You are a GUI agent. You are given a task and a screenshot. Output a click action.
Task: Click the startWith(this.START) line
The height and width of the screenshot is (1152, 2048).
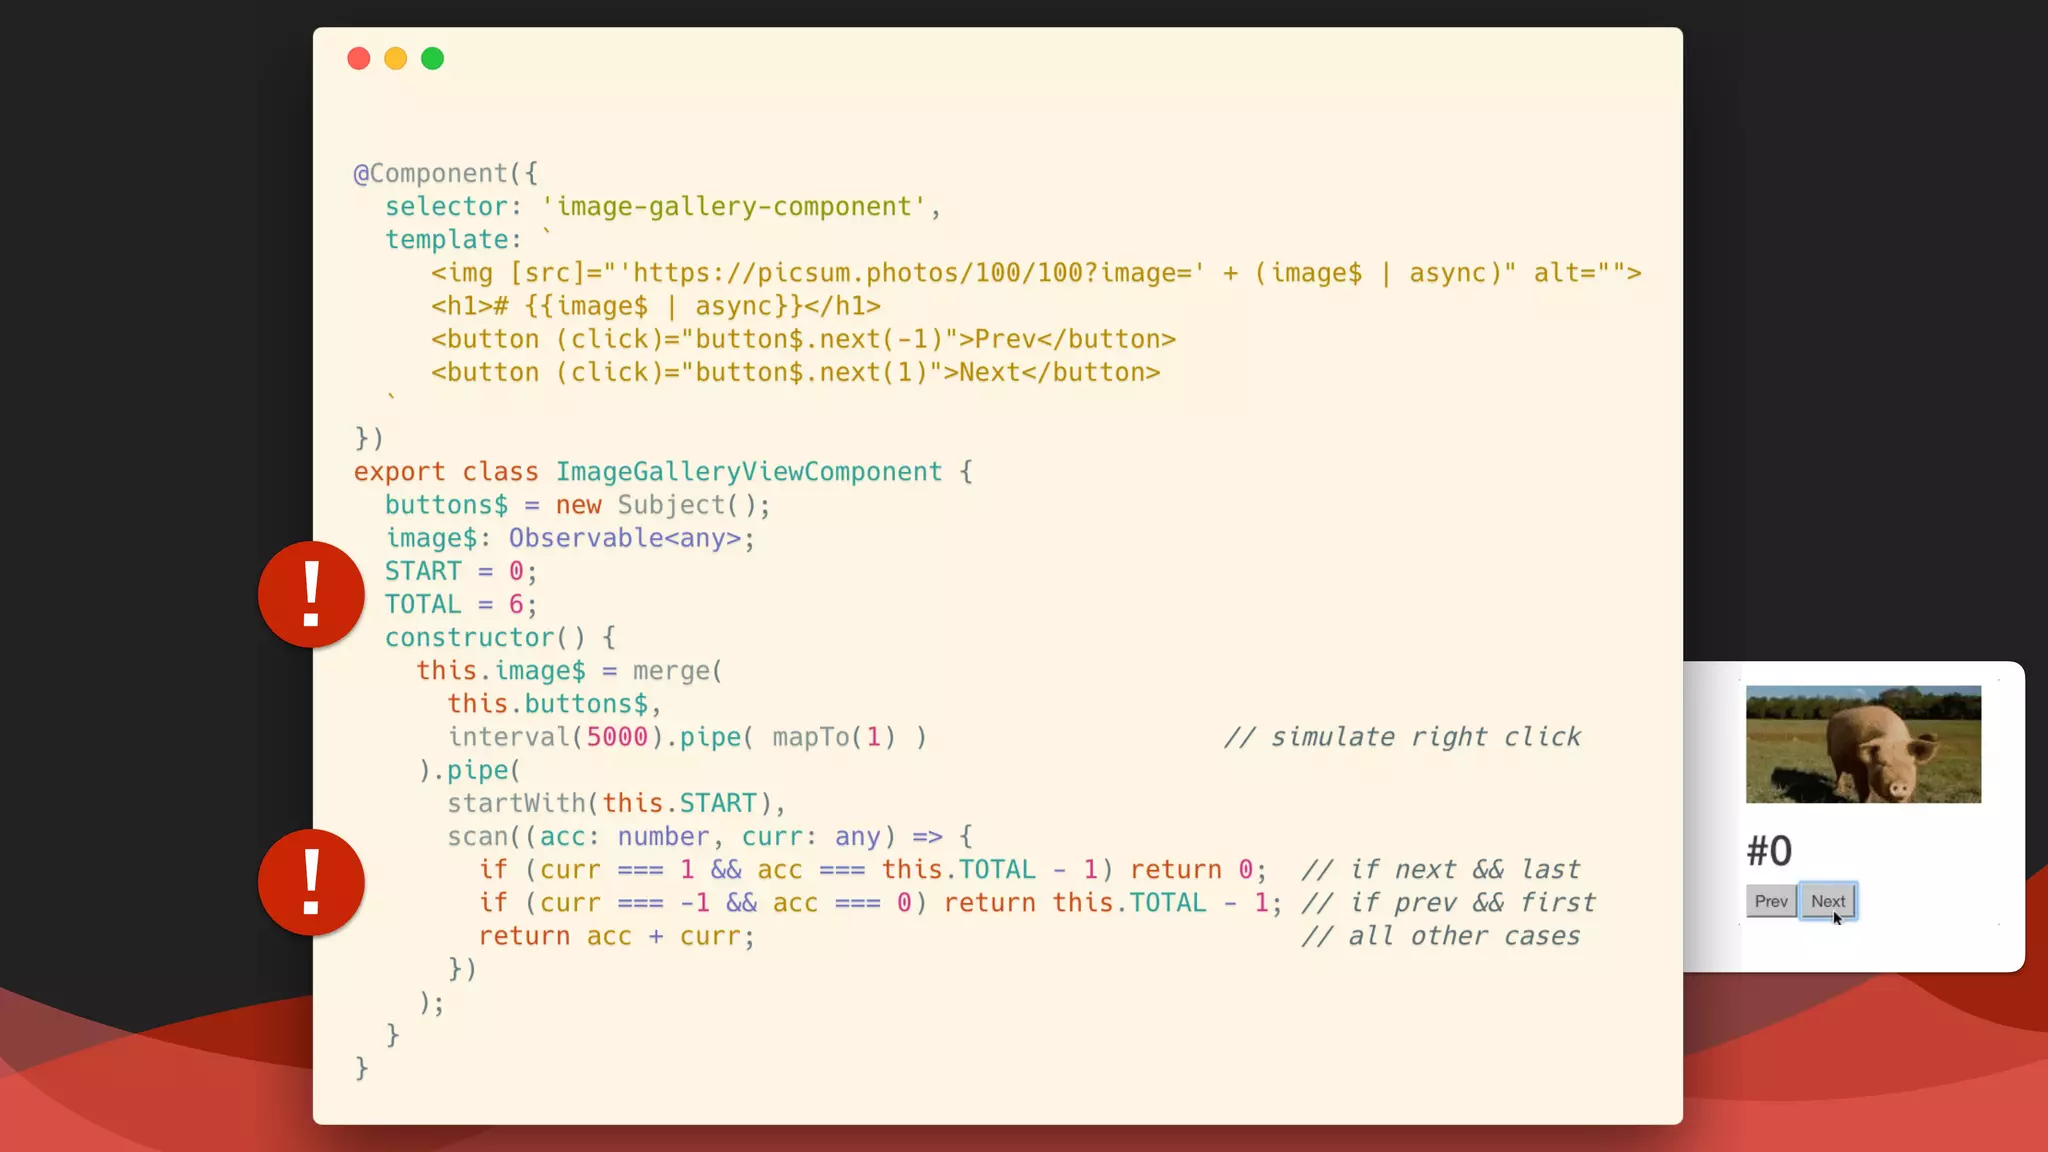[x=616, y=804]
